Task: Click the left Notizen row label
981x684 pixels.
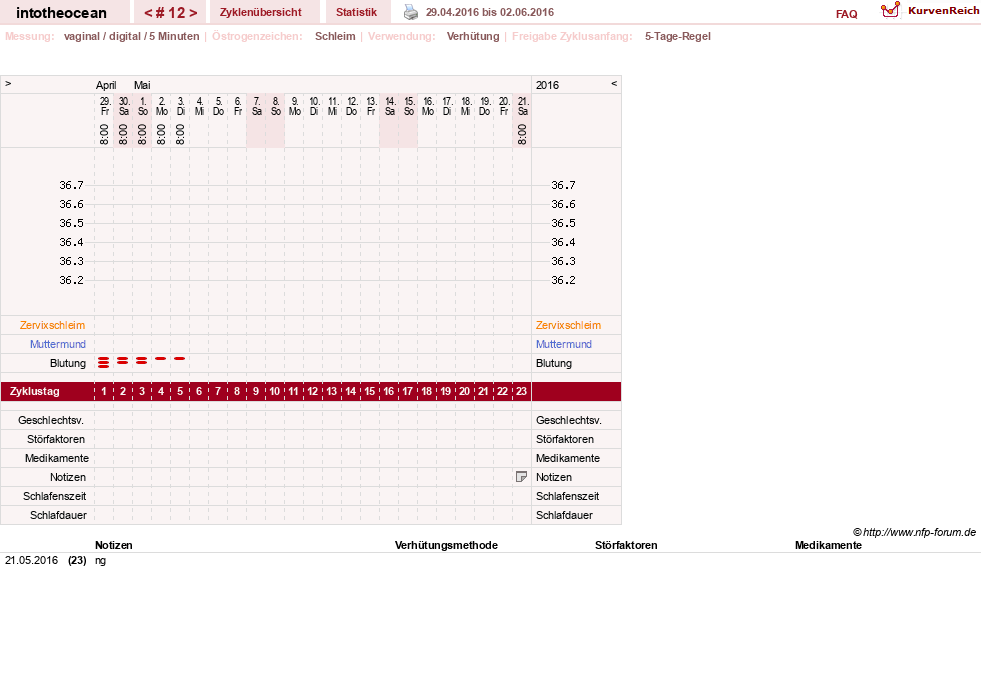Action: click(68, 477)
